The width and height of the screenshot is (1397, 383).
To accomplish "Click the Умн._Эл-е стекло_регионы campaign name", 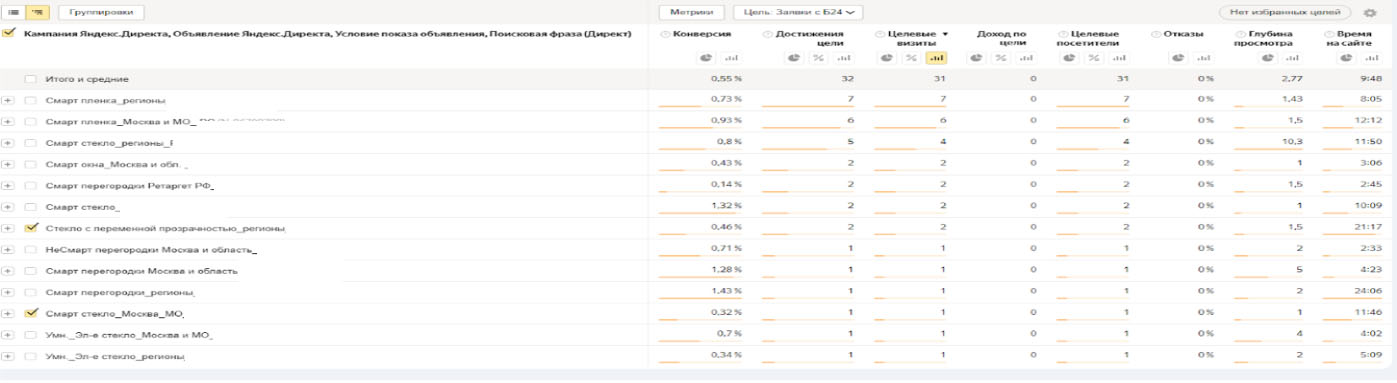I will [116, 356].
